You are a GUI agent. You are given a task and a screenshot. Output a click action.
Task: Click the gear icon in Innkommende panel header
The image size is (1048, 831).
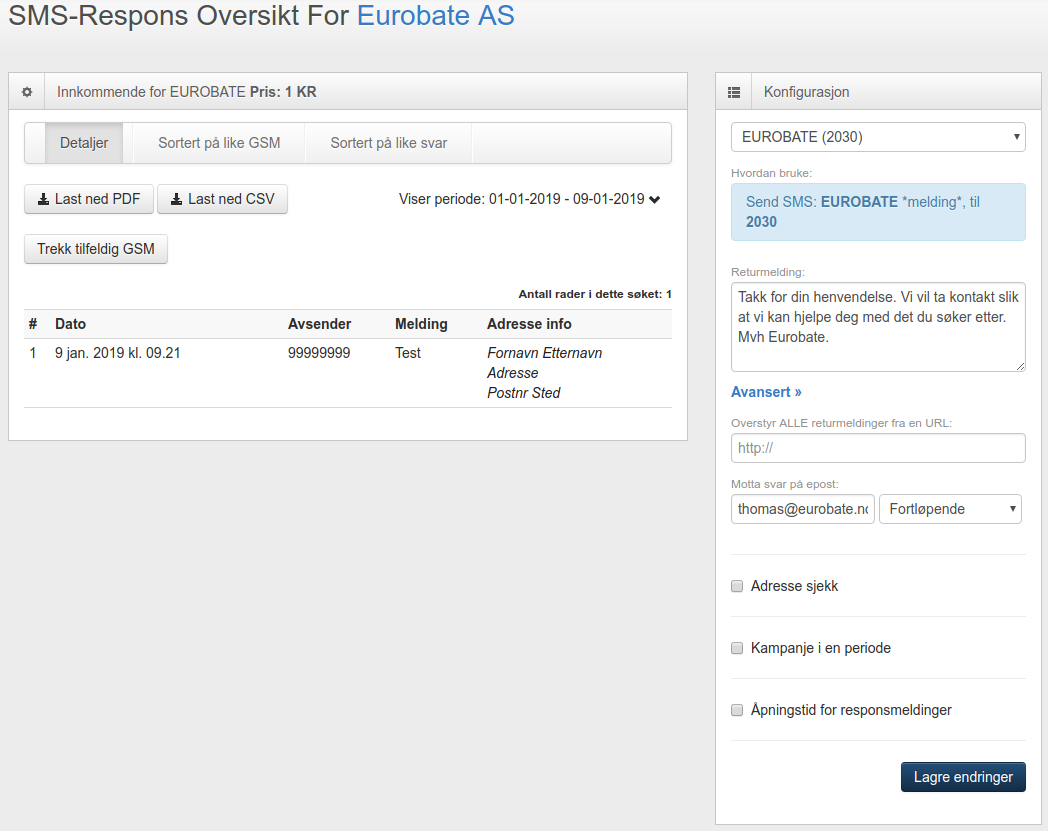[27, 92]
